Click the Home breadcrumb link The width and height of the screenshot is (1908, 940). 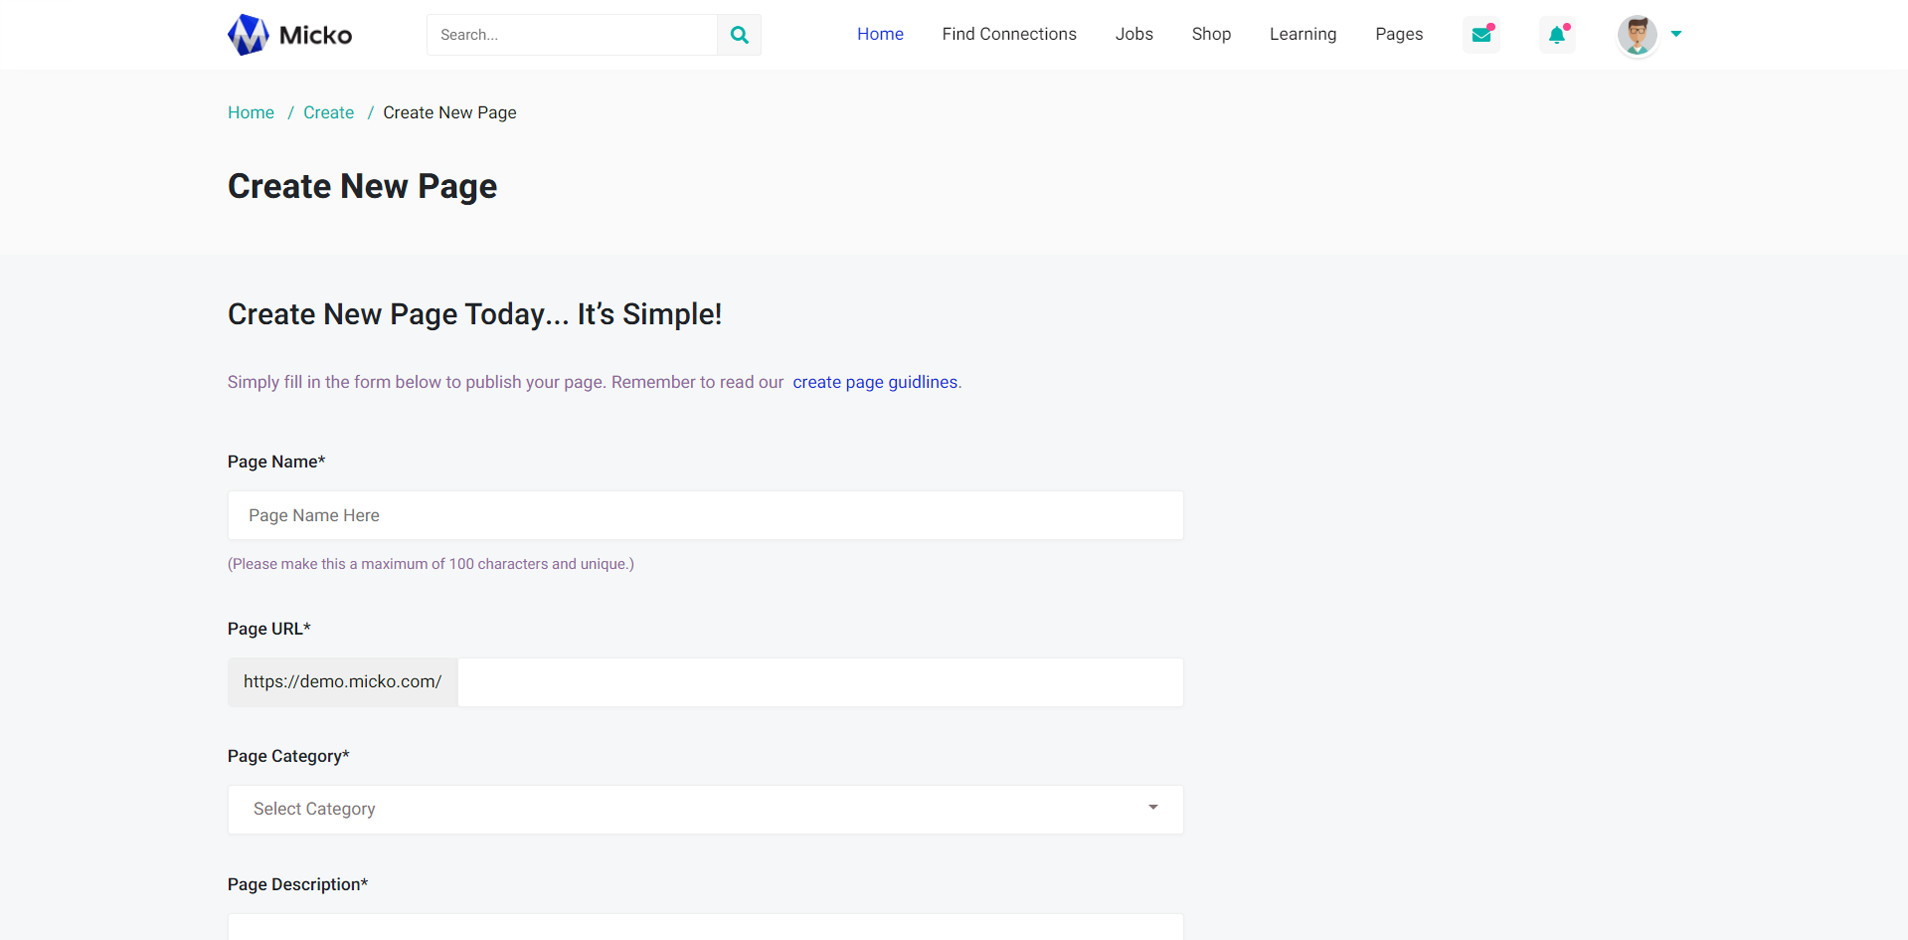[251, 113]
